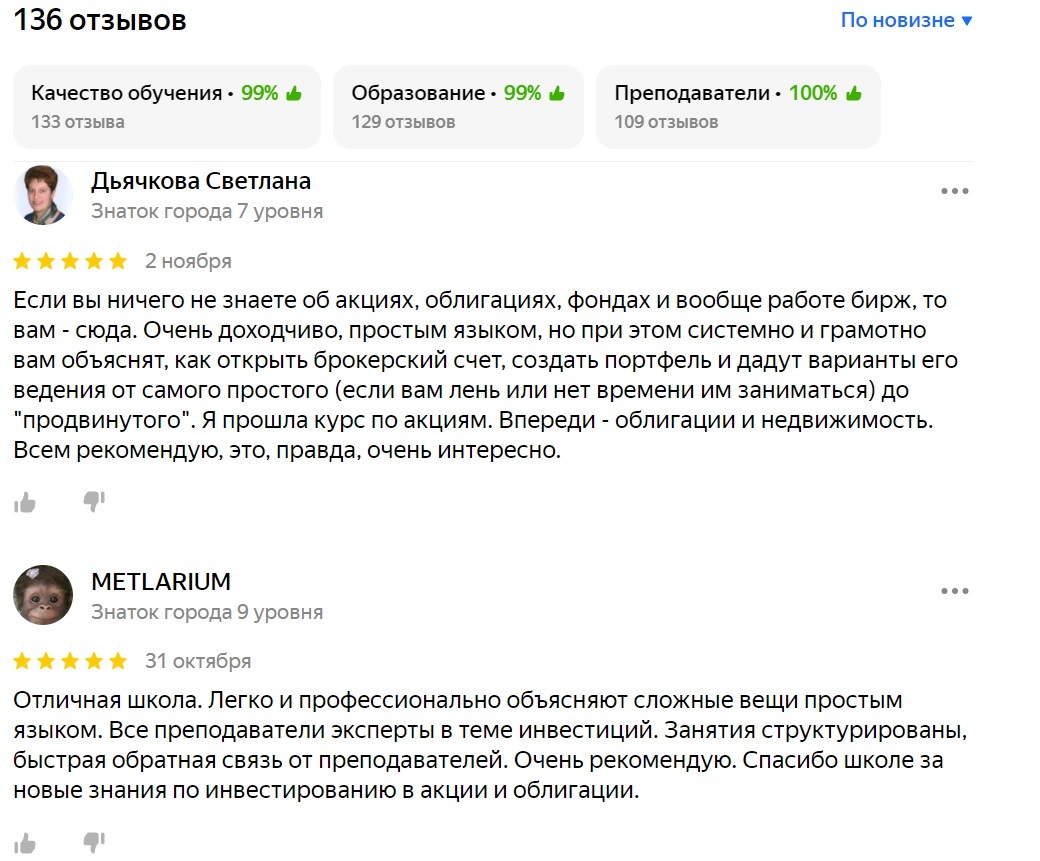Like METLARIUM's review with thumbs up
Image resolution: width=1040 pixels, height=861 pixels.
25,843
